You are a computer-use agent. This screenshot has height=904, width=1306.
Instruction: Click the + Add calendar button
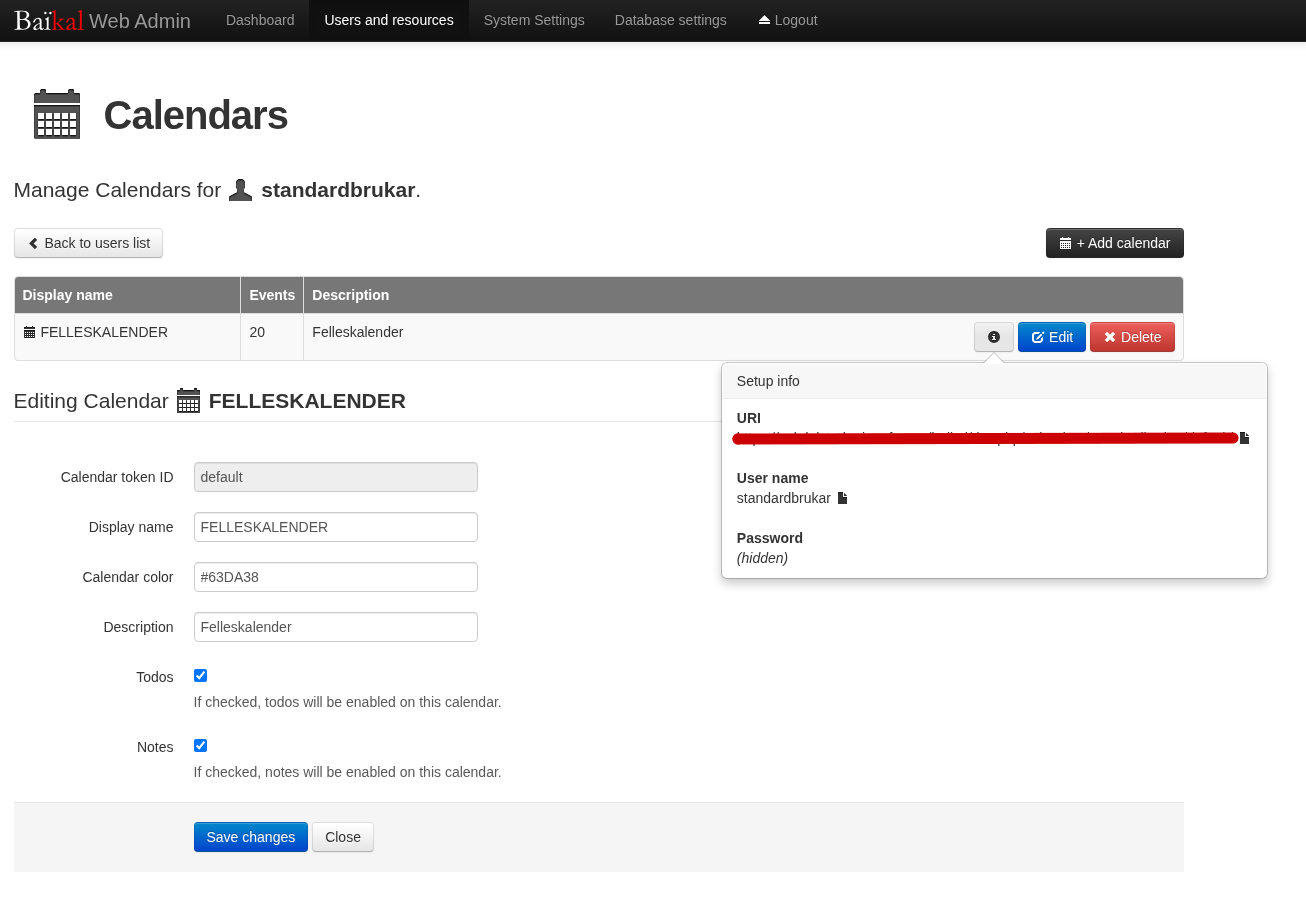coord(1114,243)
